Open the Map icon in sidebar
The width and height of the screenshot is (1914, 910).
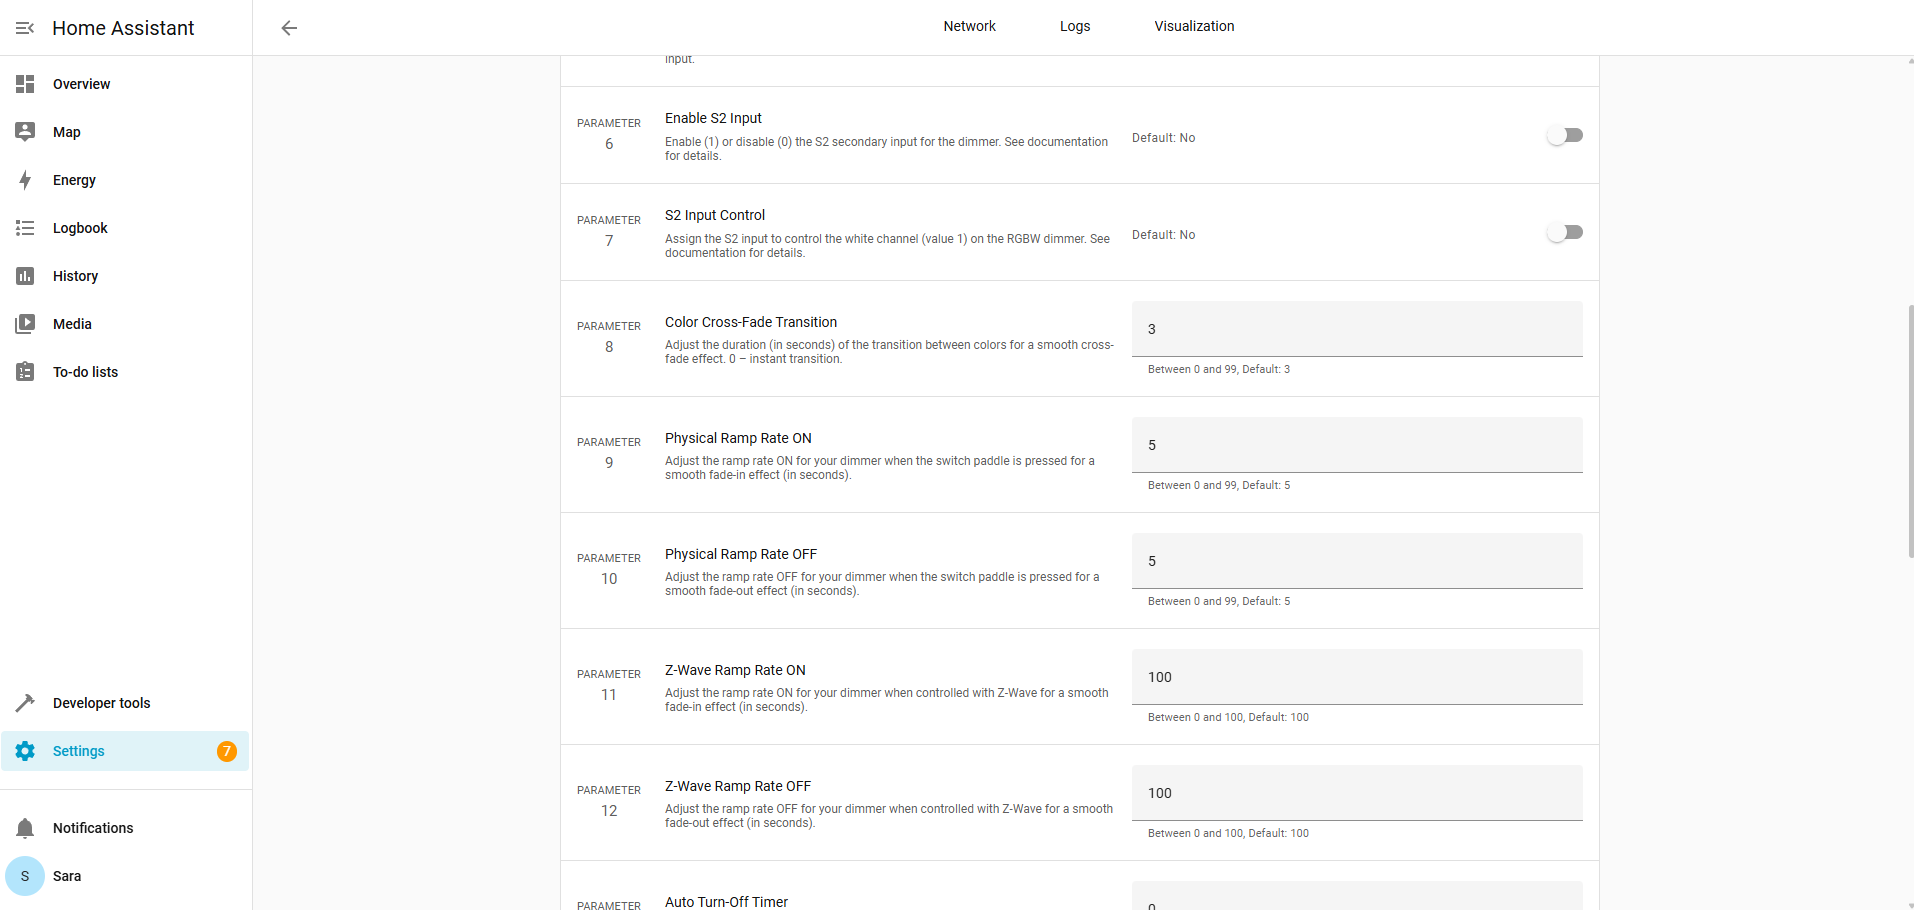25,132
